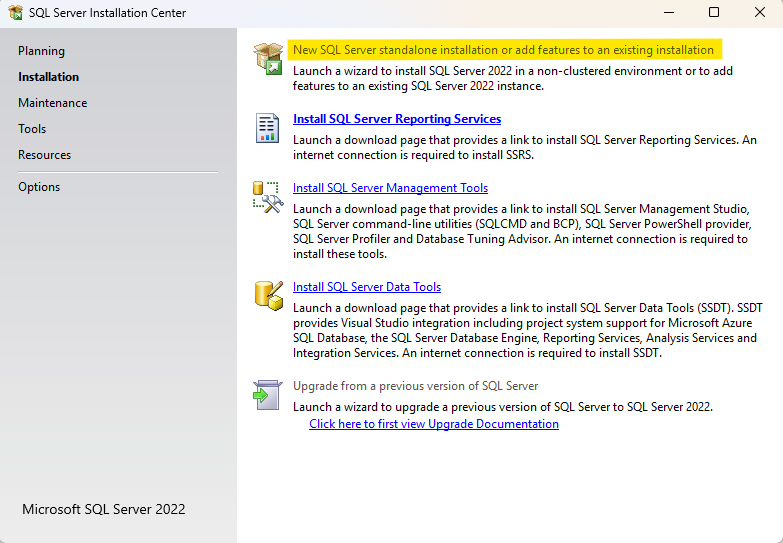This screenshot has width=783, height=543.
Task: Click Install SQL Server Management Tools link
Action: 390,188
